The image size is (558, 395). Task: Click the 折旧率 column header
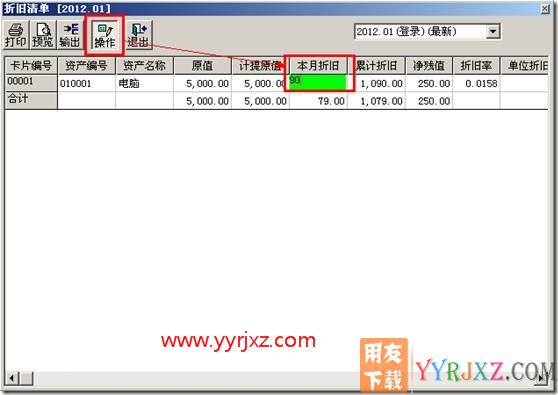point(476,65)
